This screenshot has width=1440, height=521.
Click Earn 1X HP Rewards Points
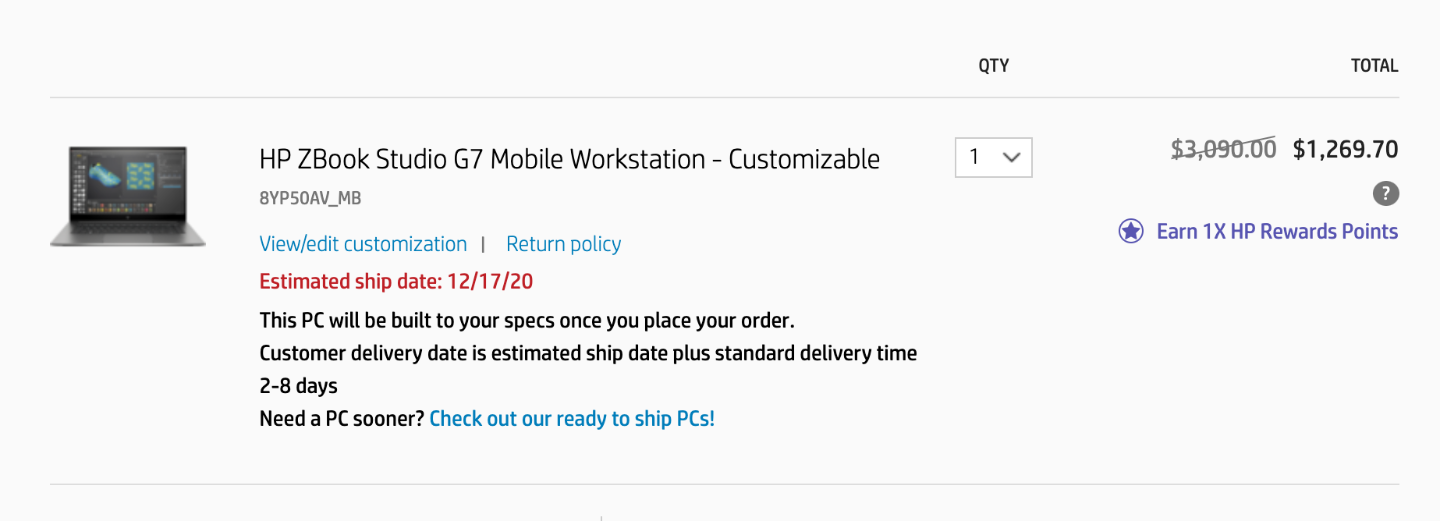(x=1277, y=232)
